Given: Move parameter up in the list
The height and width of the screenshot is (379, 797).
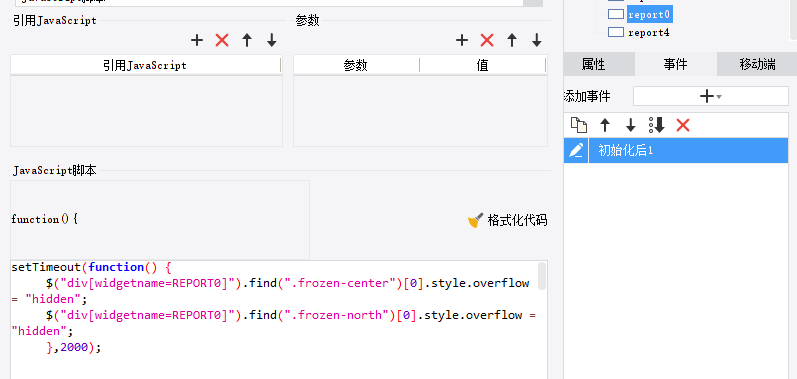Looking at the screenshot, I should (x=512, y=40).
